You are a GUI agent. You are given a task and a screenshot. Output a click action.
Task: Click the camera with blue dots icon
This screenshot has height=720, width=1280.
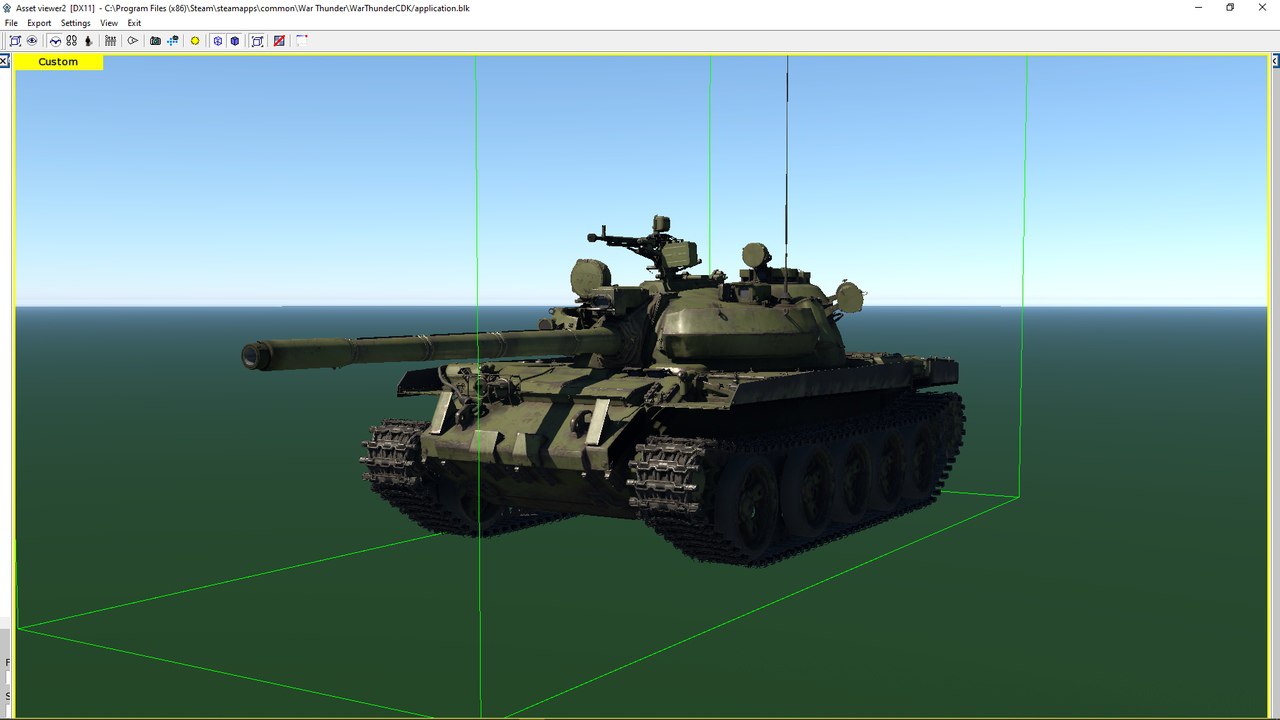[173, 41]
